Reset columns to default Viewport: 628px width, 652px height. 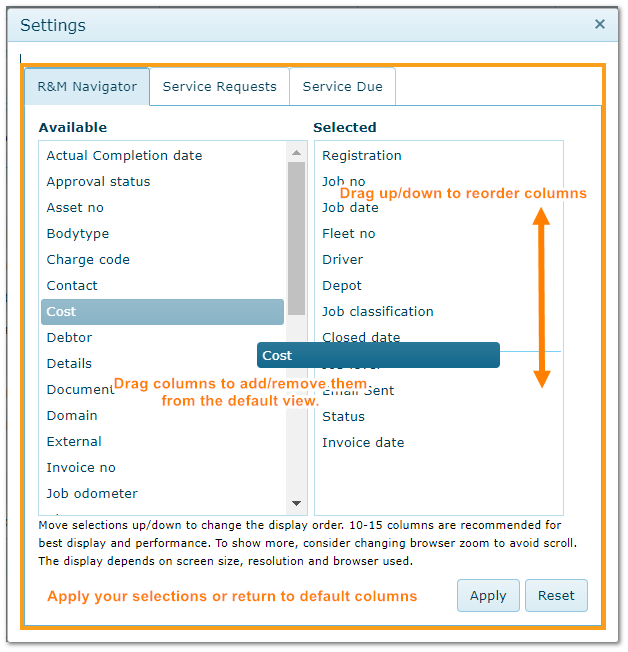556,595
